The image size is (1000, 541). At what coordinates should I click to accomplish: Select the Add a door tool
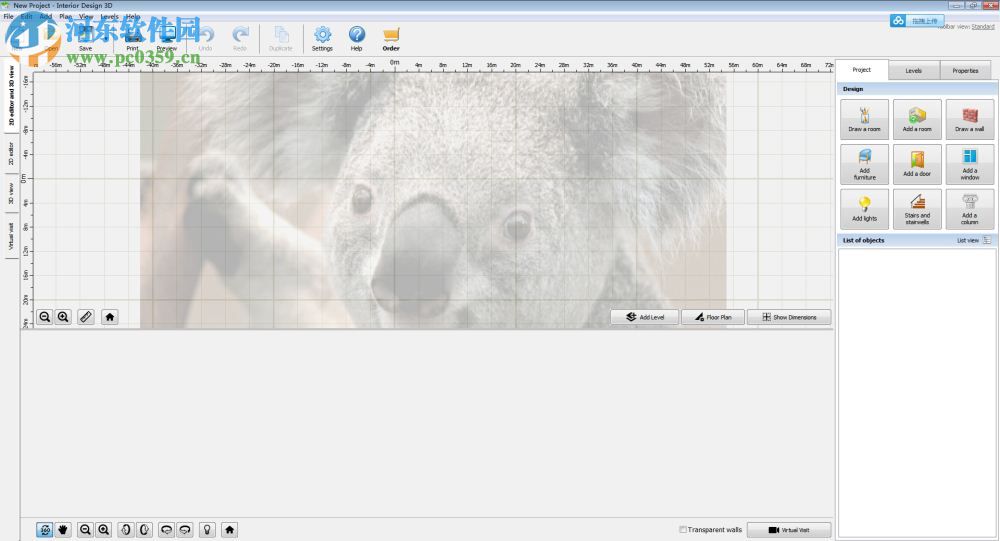point(917,164)
